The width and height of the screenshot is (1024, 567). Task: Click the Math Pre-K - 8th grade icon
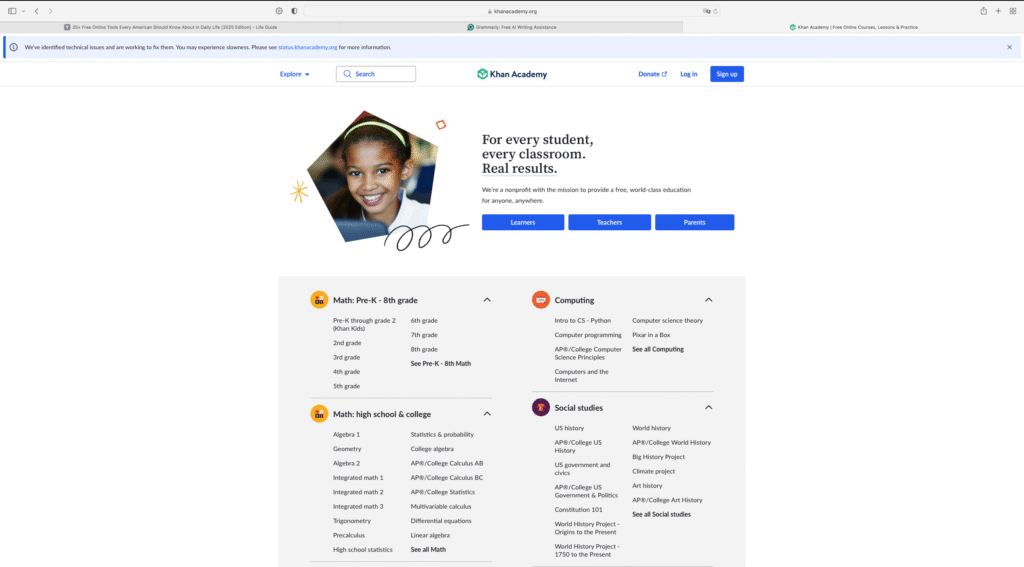pos(319,300)
